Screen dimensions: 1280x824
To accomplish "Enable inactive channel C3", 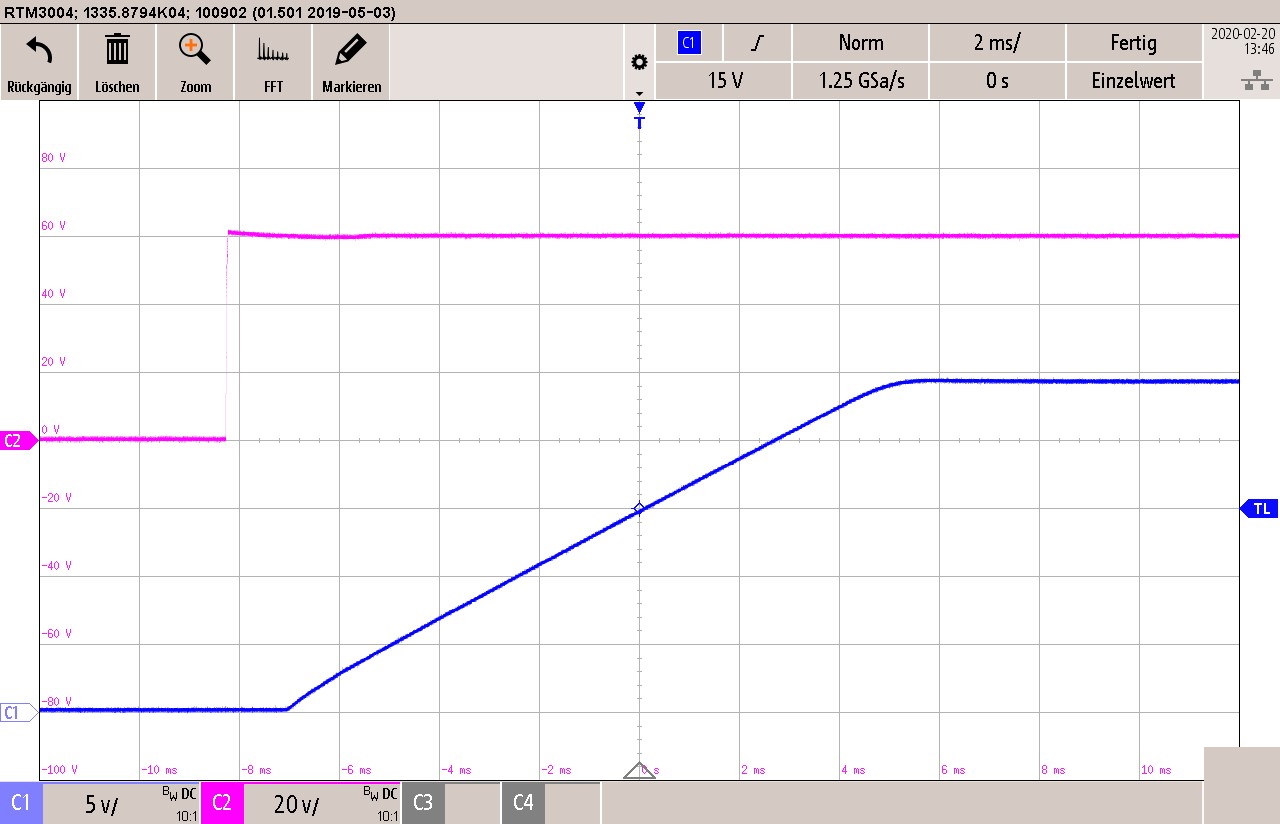I will (423, 803).
